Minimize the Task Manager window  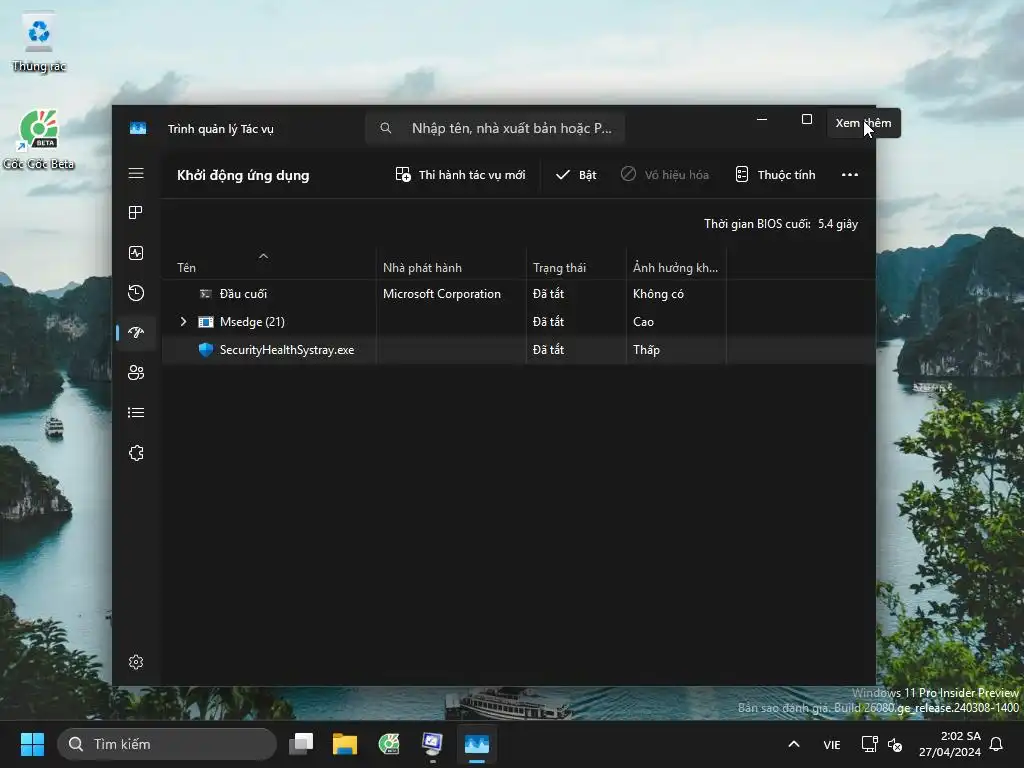click(761, 120)
